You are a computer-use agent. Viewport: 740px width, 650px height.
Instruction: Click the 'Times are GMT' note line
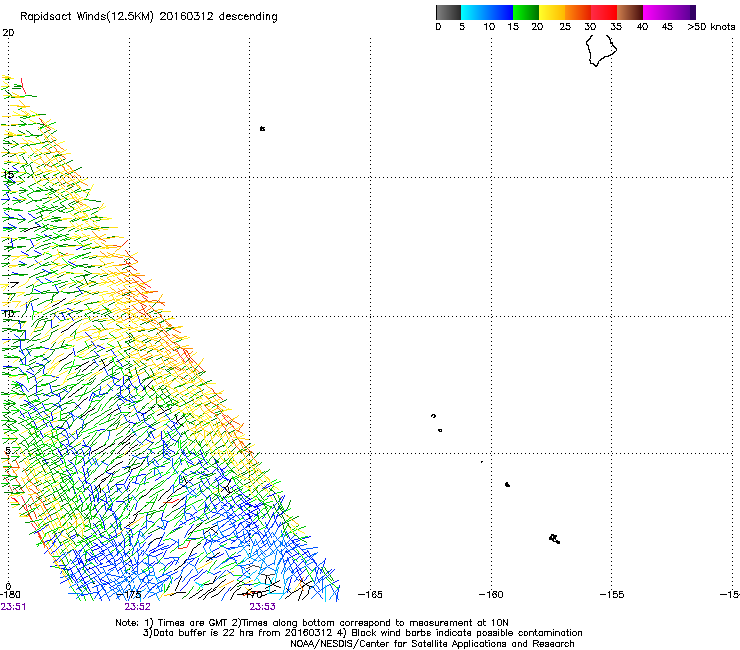[311, 623]
